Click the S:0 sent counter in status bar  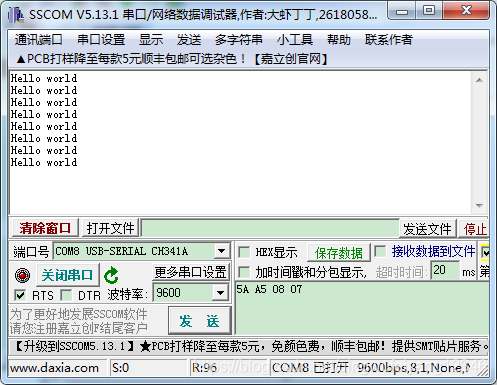pyautogui.click(x=121, y=368)
